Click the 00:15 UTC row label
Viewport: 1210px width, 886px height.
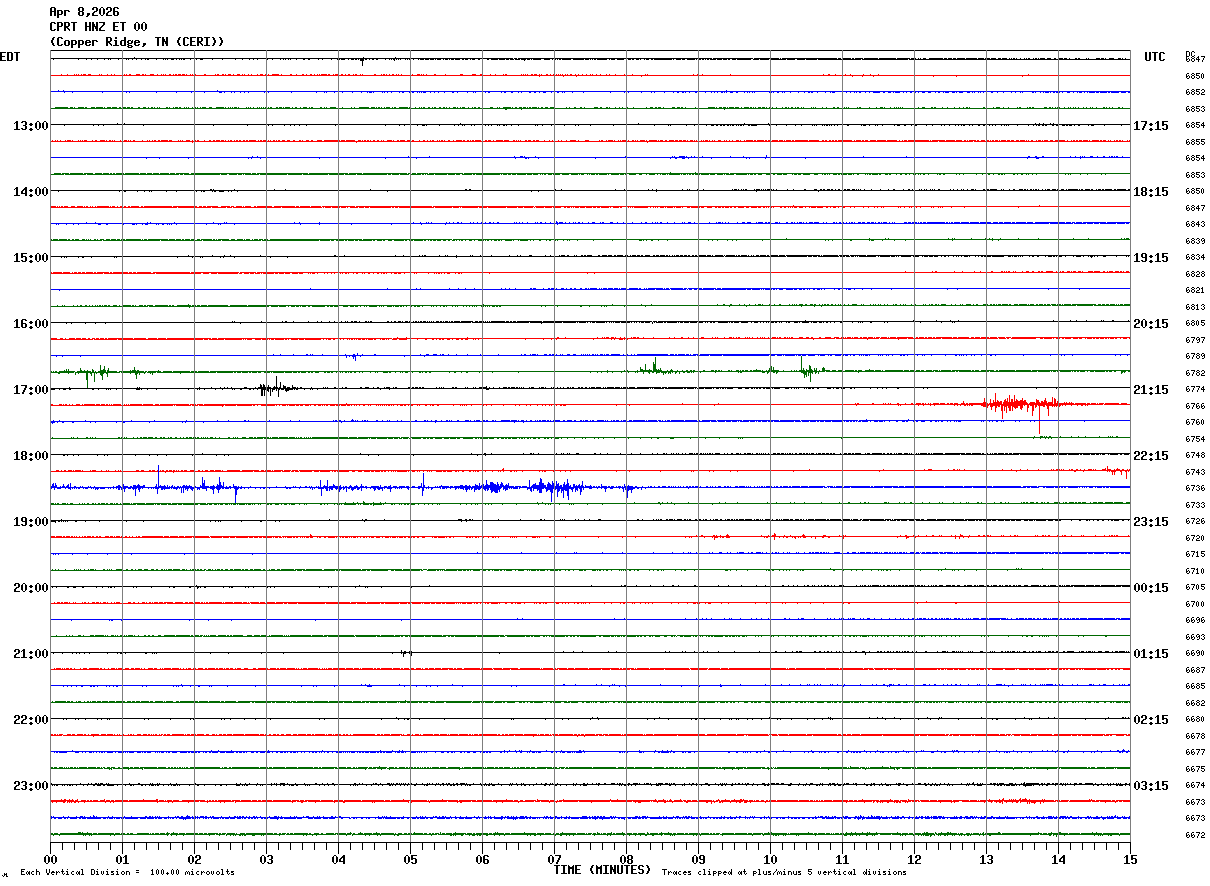point(1151,588)
